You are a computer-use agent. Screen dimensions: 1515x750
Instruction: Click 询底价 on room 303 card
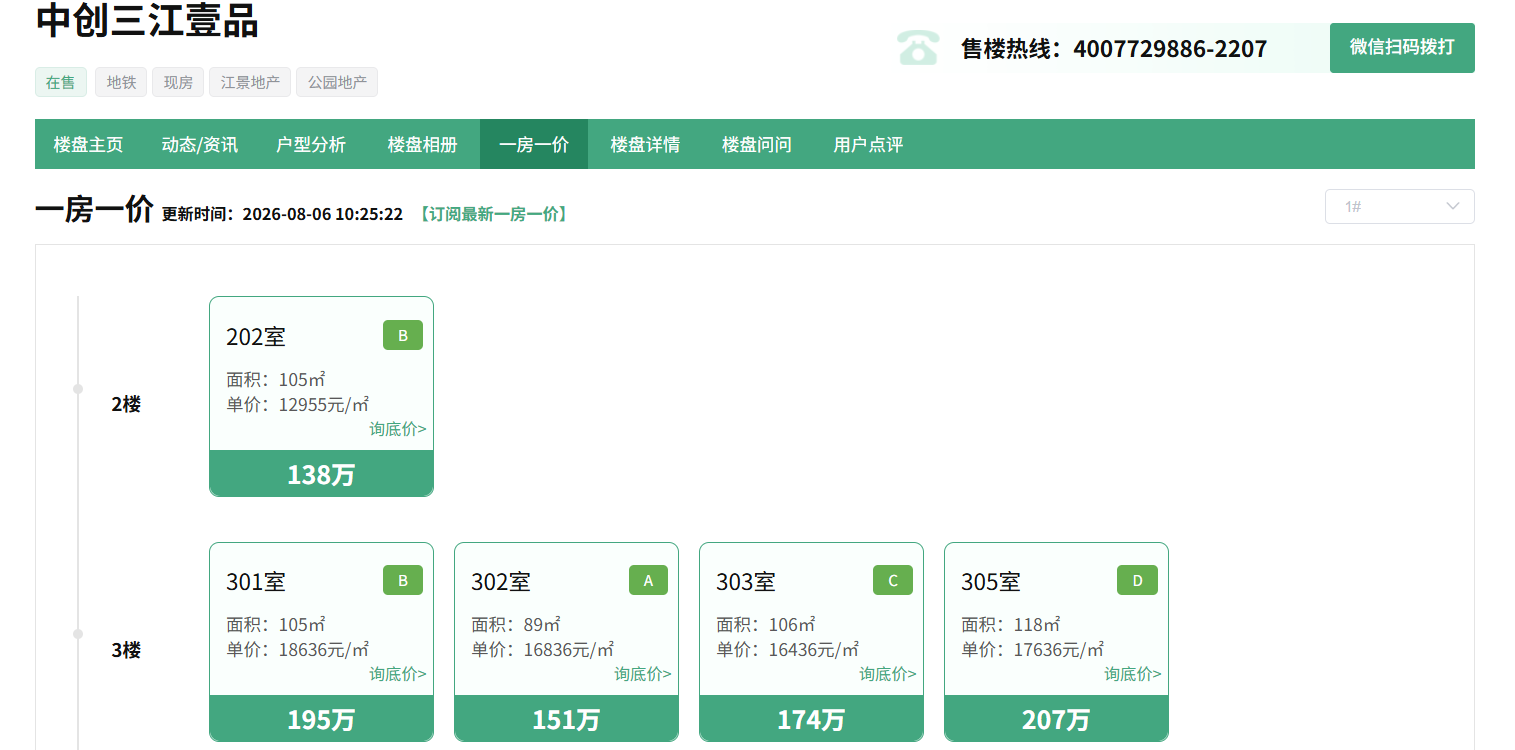888,674
